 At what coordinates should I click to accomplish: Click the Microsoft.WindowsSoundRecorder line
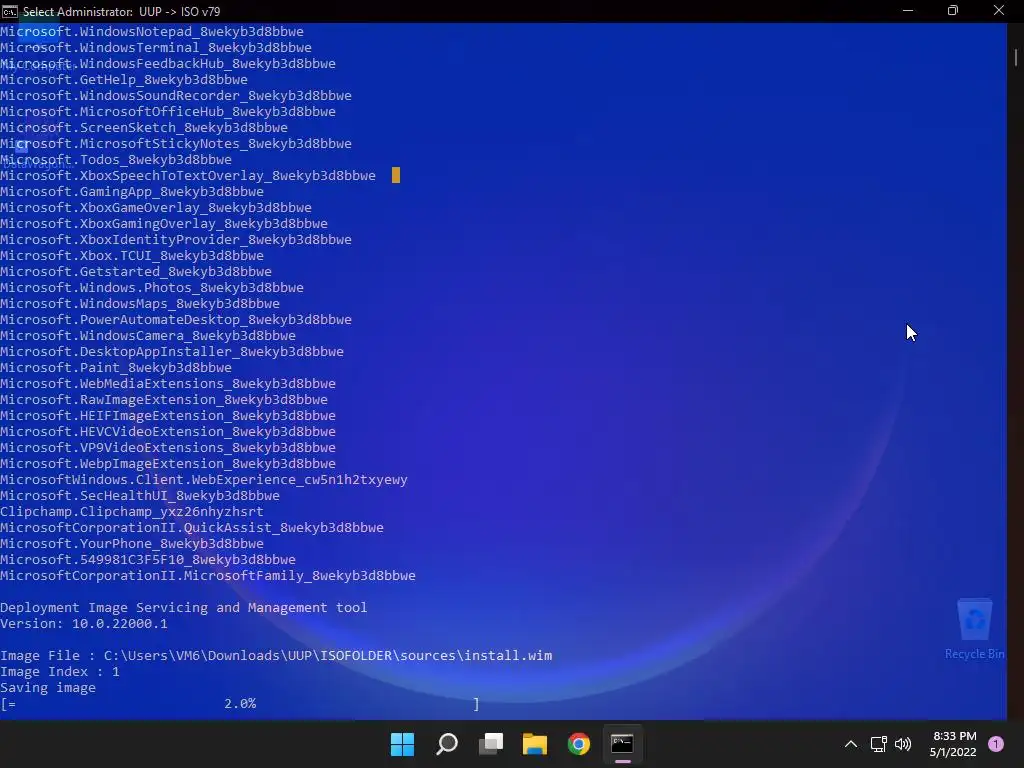(x=176, y=95)
